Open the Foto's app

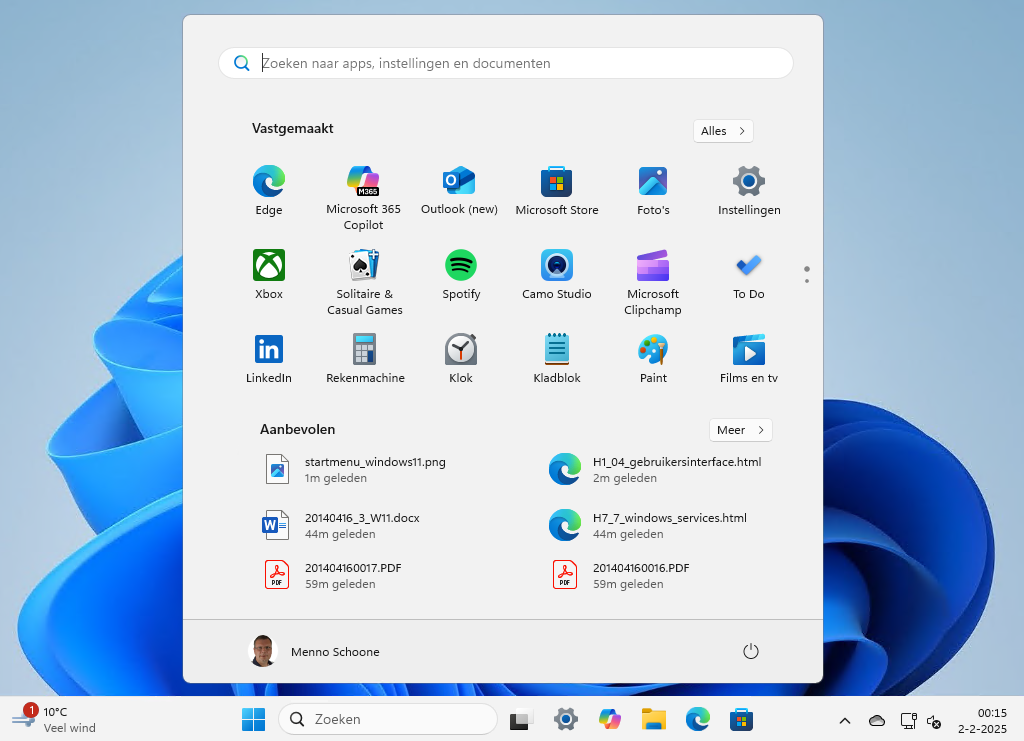(653, 191)
